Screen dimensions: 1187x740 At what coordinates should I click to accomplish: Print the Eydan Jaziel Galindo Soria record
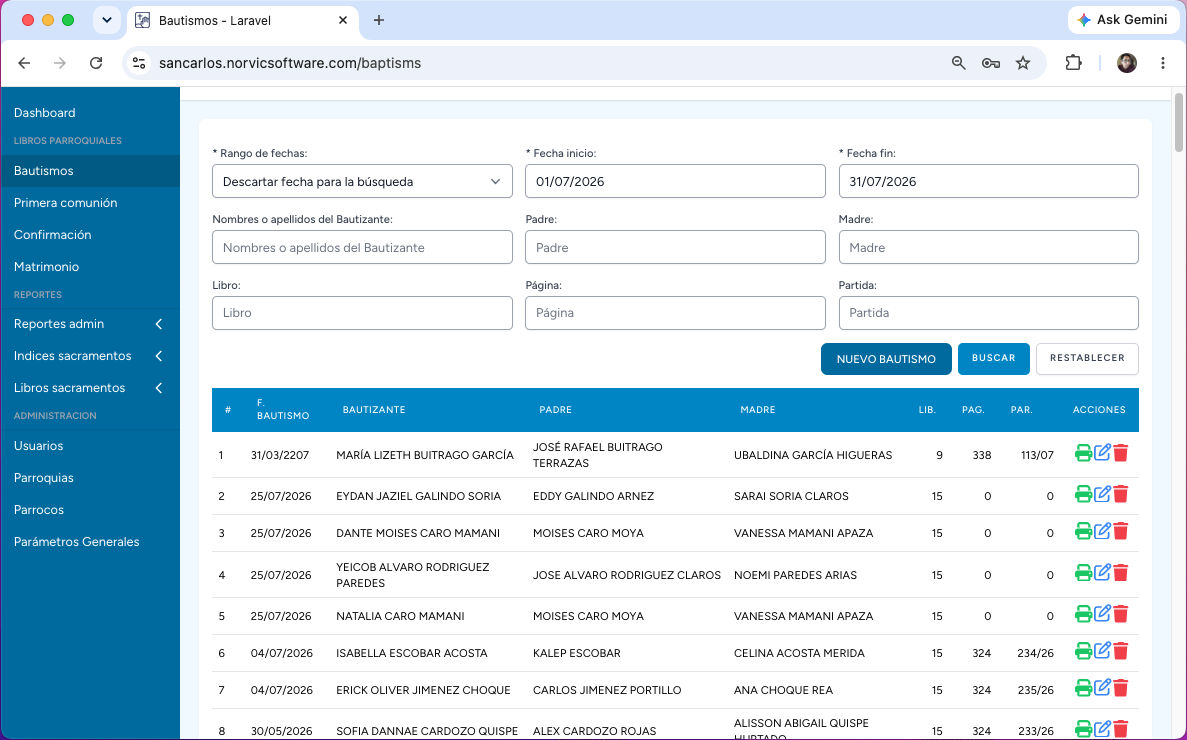click(1083, 495)
